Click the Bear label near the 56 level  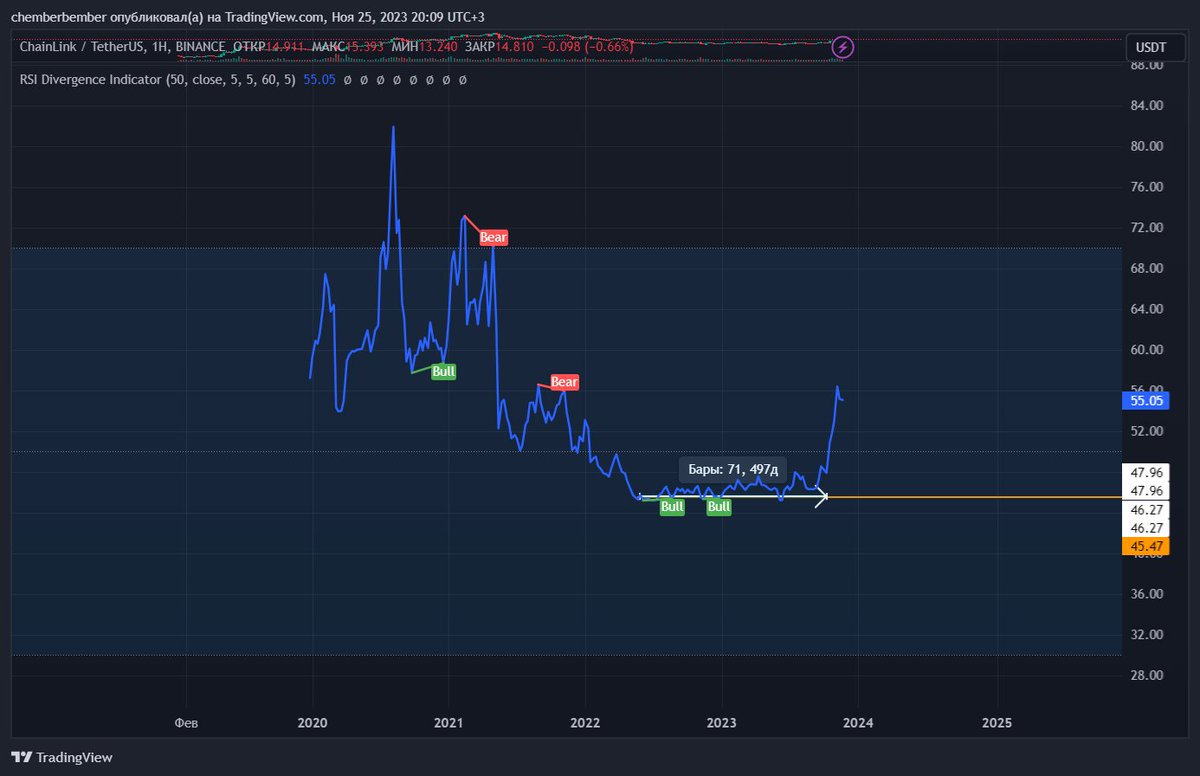coord(565,382)
